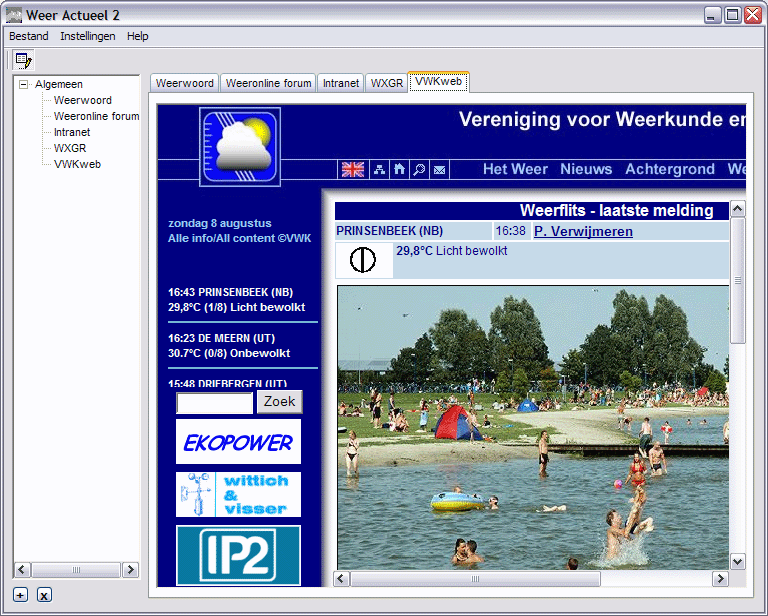Click the tree panel horizontal scrollbar thumb
This screenshot has width=768, height=616.
pos(76,570)
